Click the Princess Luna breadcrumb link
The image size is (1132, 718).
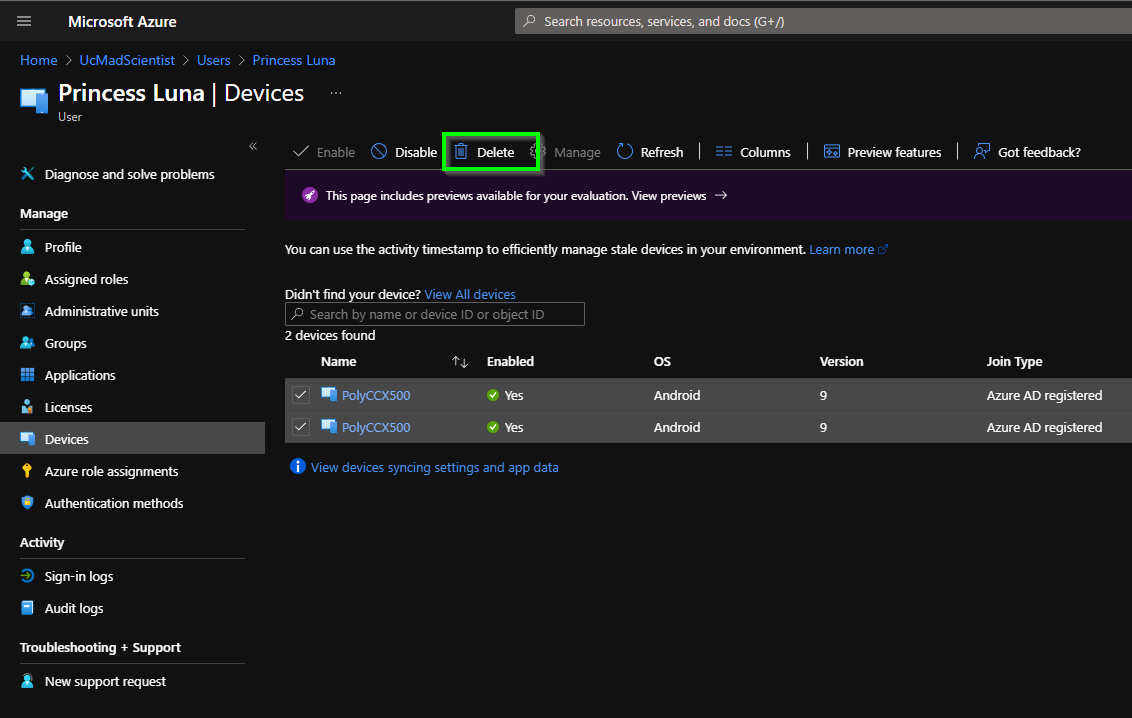(294, 60)
